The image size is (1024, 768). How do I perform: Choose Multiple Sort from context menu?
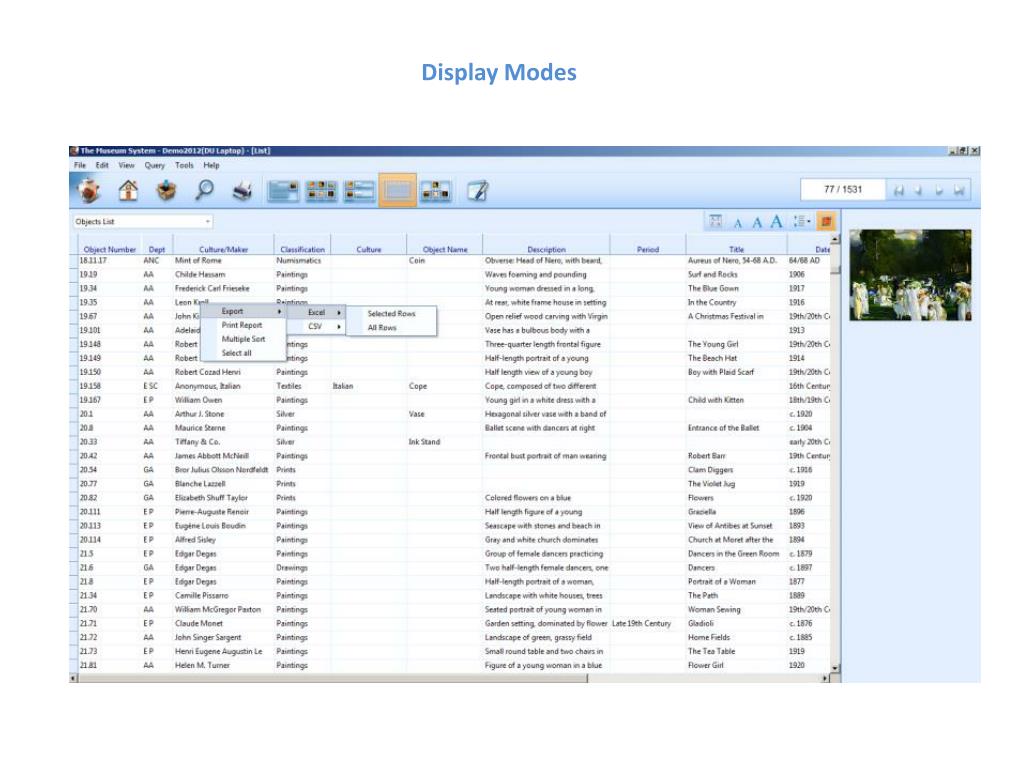tap(243, 339)
